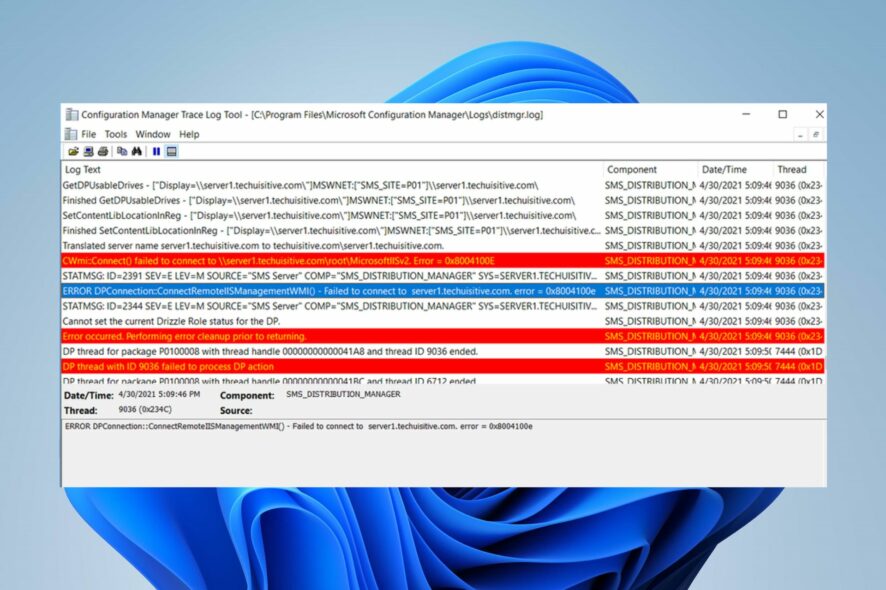The image size is (886, 590).
Task: Select the CWmi::Connect() failed error row
Action: (300, 261)
